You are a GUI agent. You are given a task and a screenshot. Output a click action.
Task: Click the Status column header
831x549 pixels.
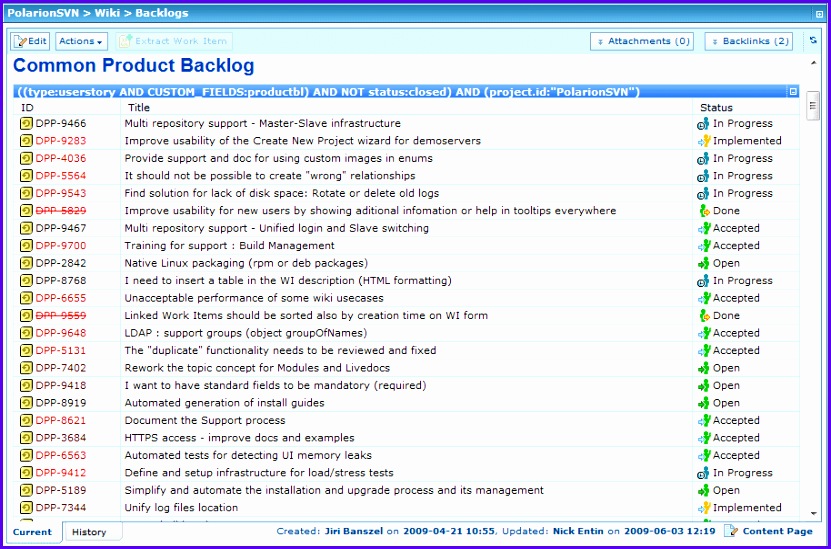pos(717,108)
